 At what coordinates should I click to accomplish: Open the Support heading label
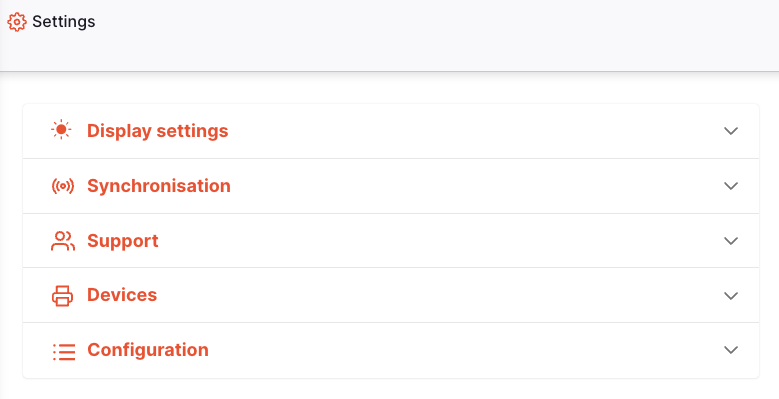tap(123, 241)
